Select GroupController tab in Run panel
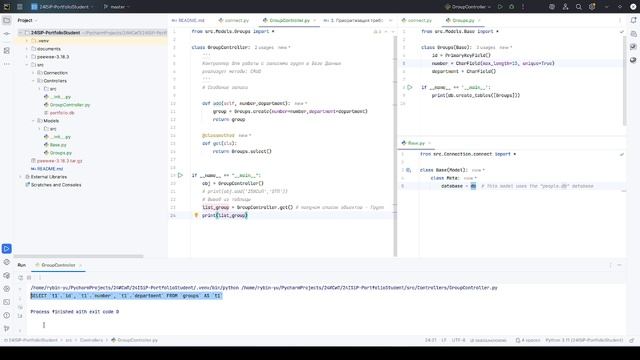This screenshot has height=360, width=640. click(x=58, y=265)
